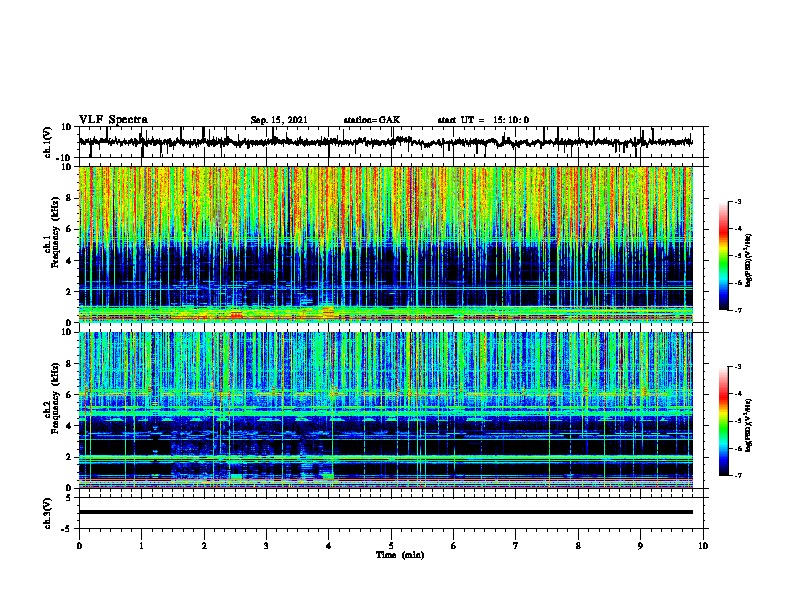792x612 pixels.
Task: Click time axis tick label "2"
Action: (x=204, y=545)
